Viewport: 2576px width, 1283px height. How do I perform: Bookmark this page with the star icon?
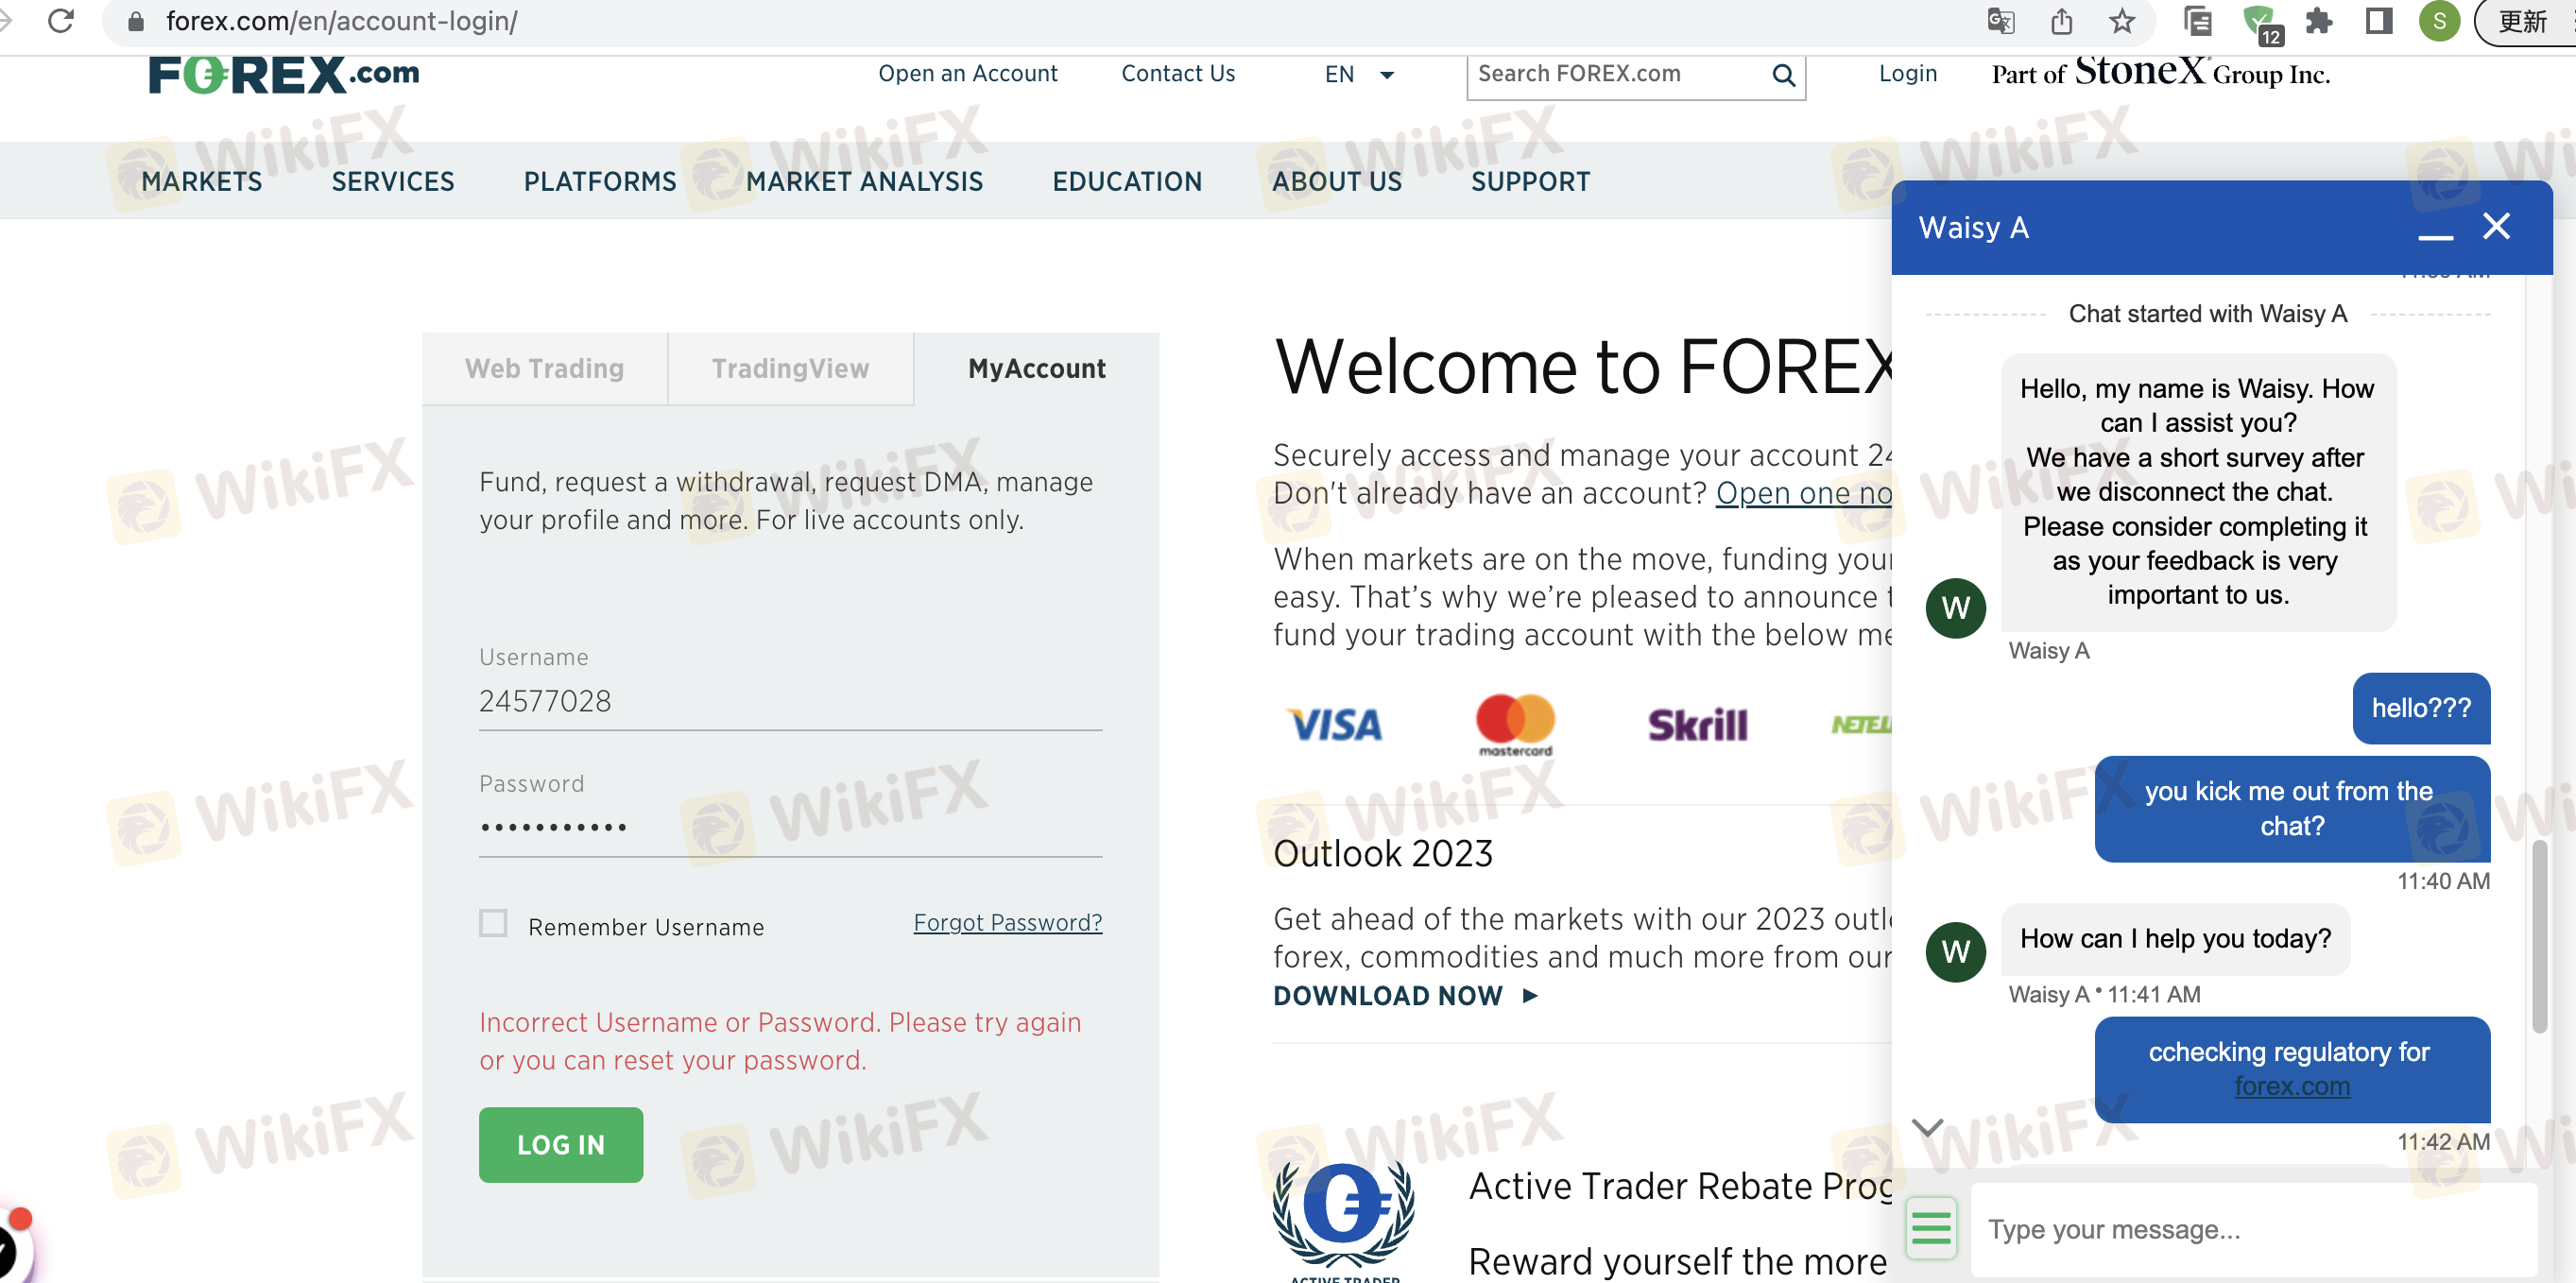click(2121, 21)
